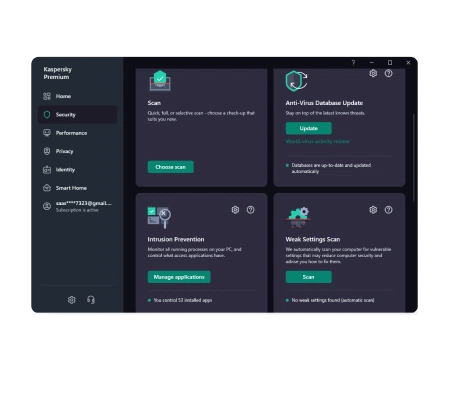Screen dimensions: 464x407
Task: Click the Performance monitor icon
Action: [47, 133]
